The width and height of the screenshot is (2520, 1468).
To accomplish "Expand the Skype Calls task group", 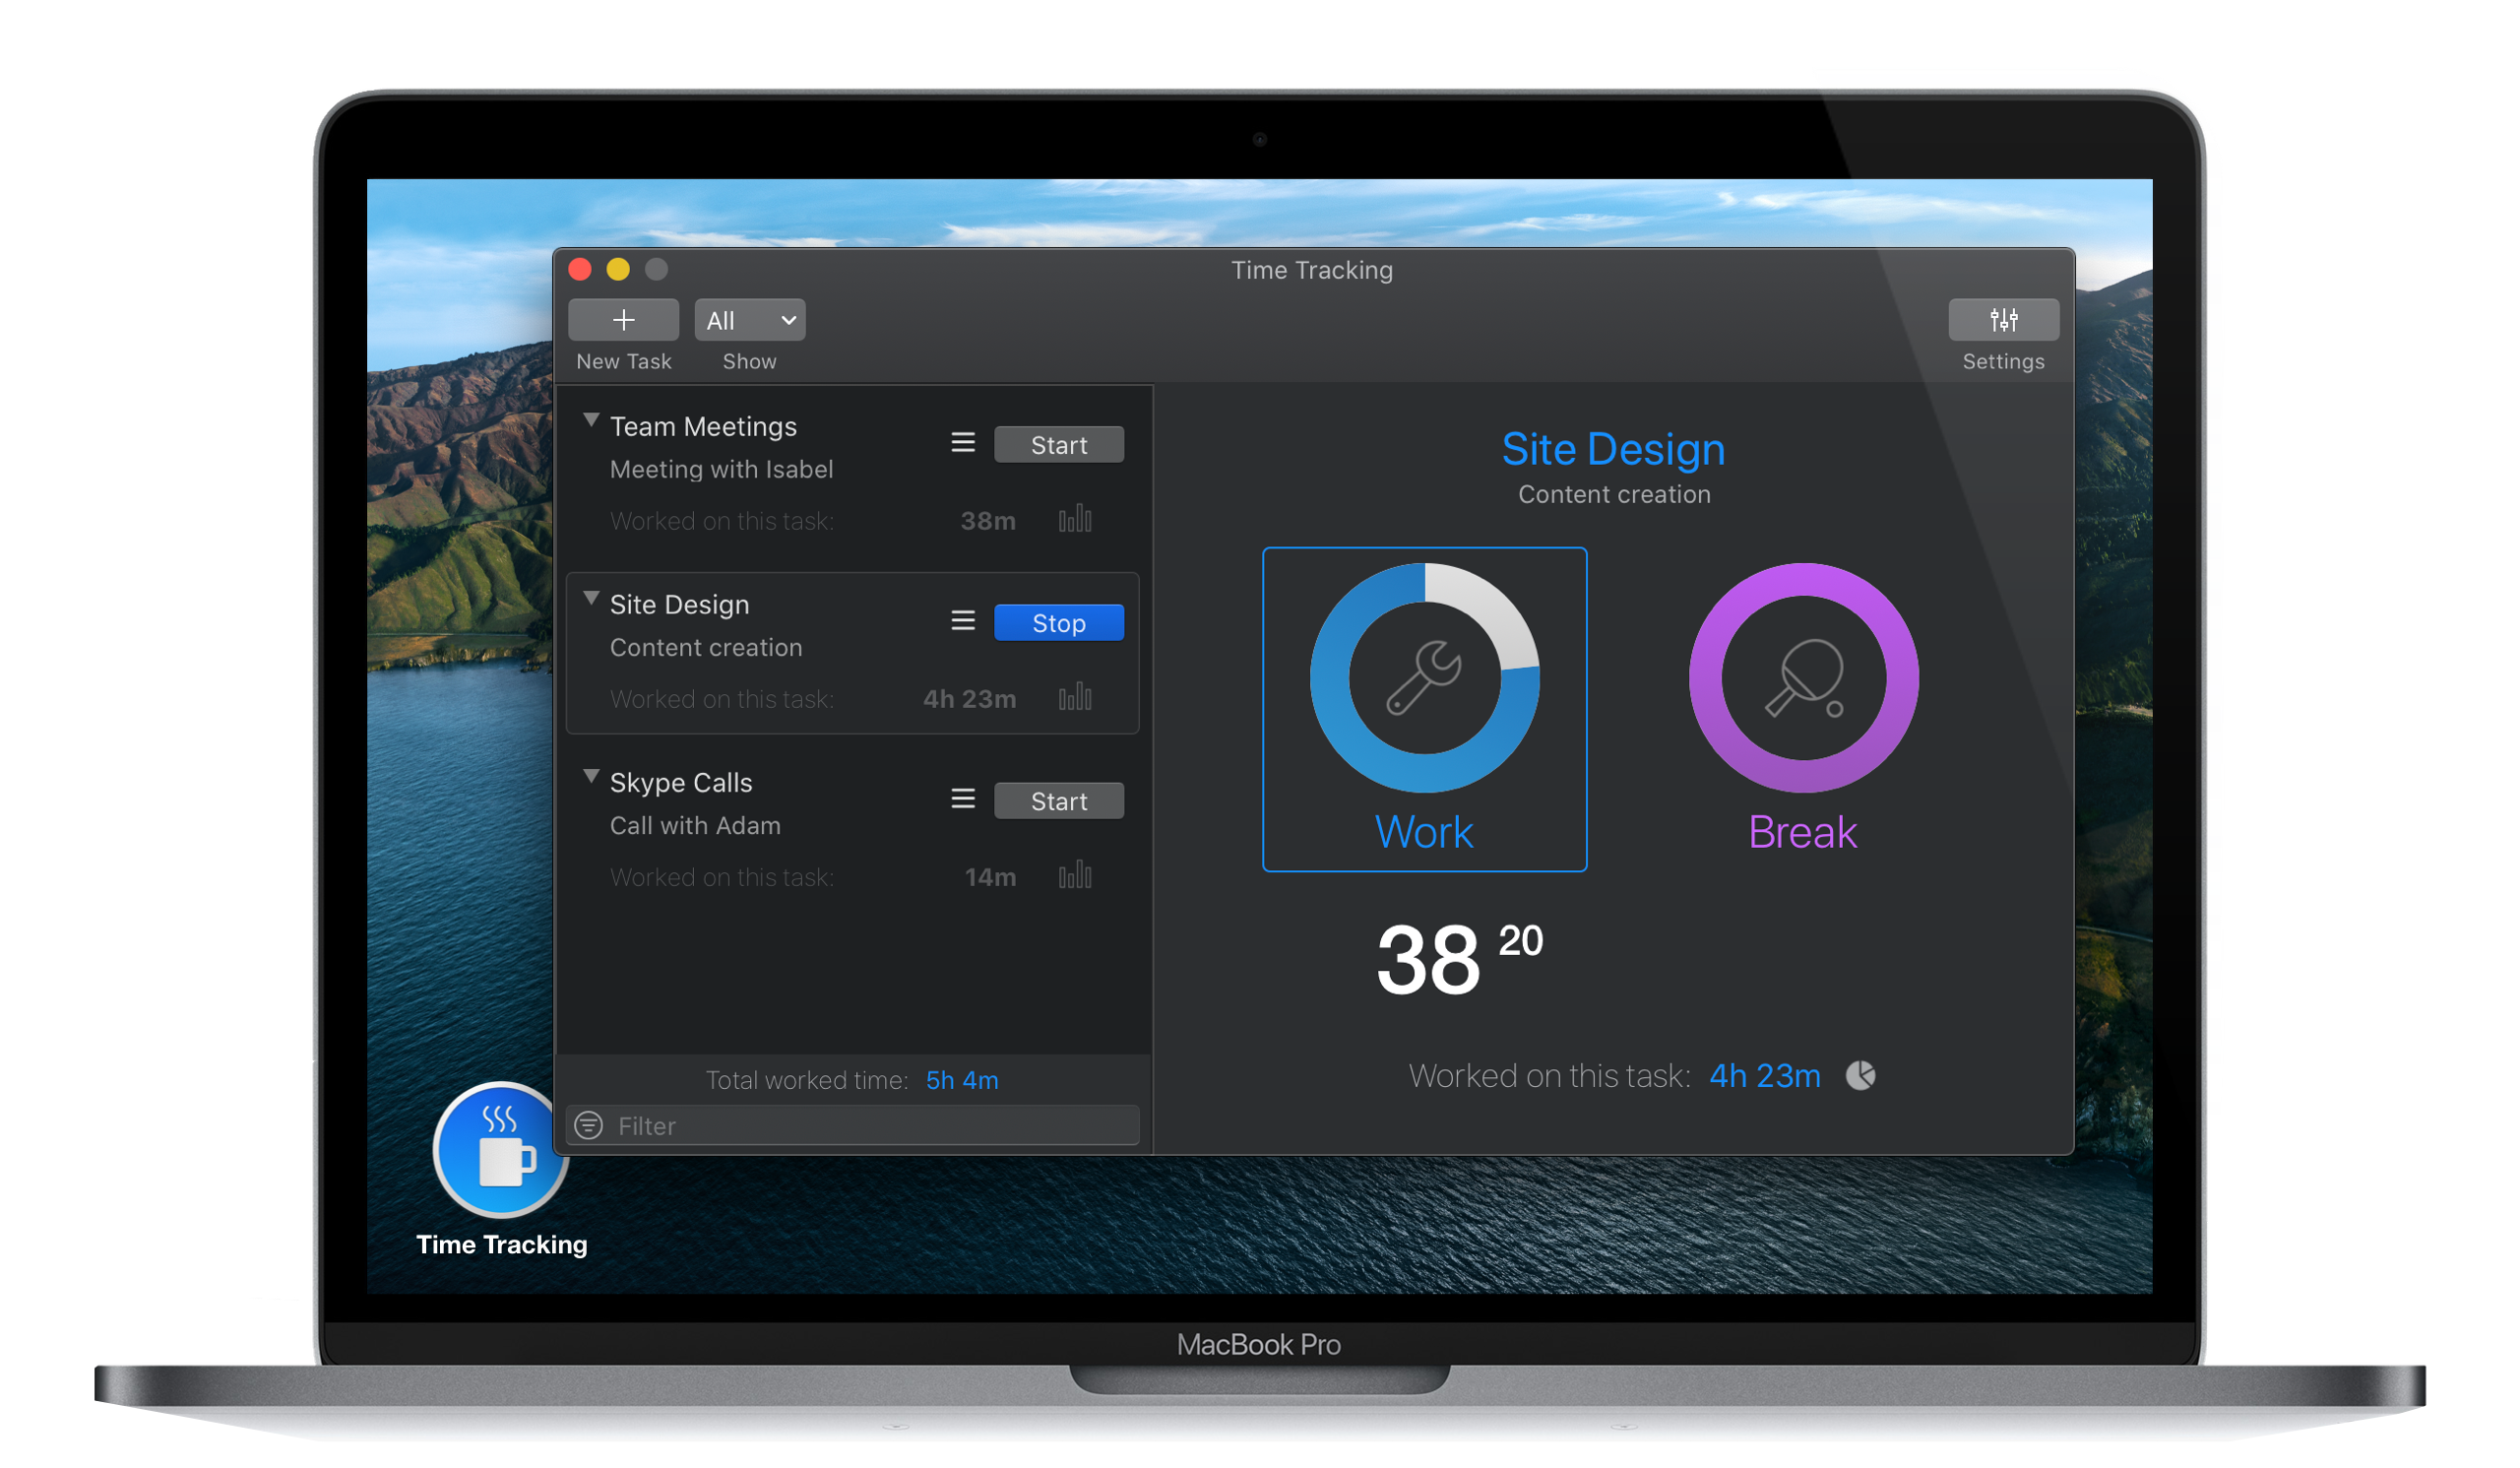I will [589, 781].
